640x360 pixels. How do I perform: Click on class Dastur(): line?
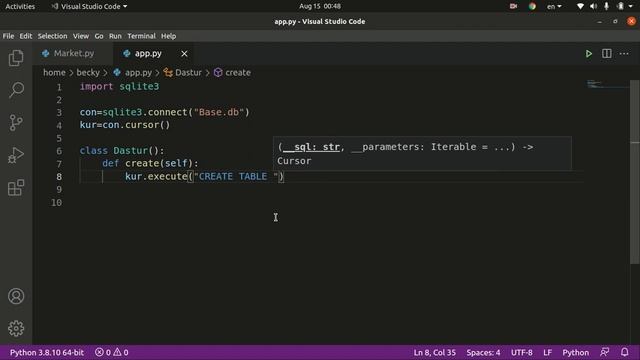(122, 151)
